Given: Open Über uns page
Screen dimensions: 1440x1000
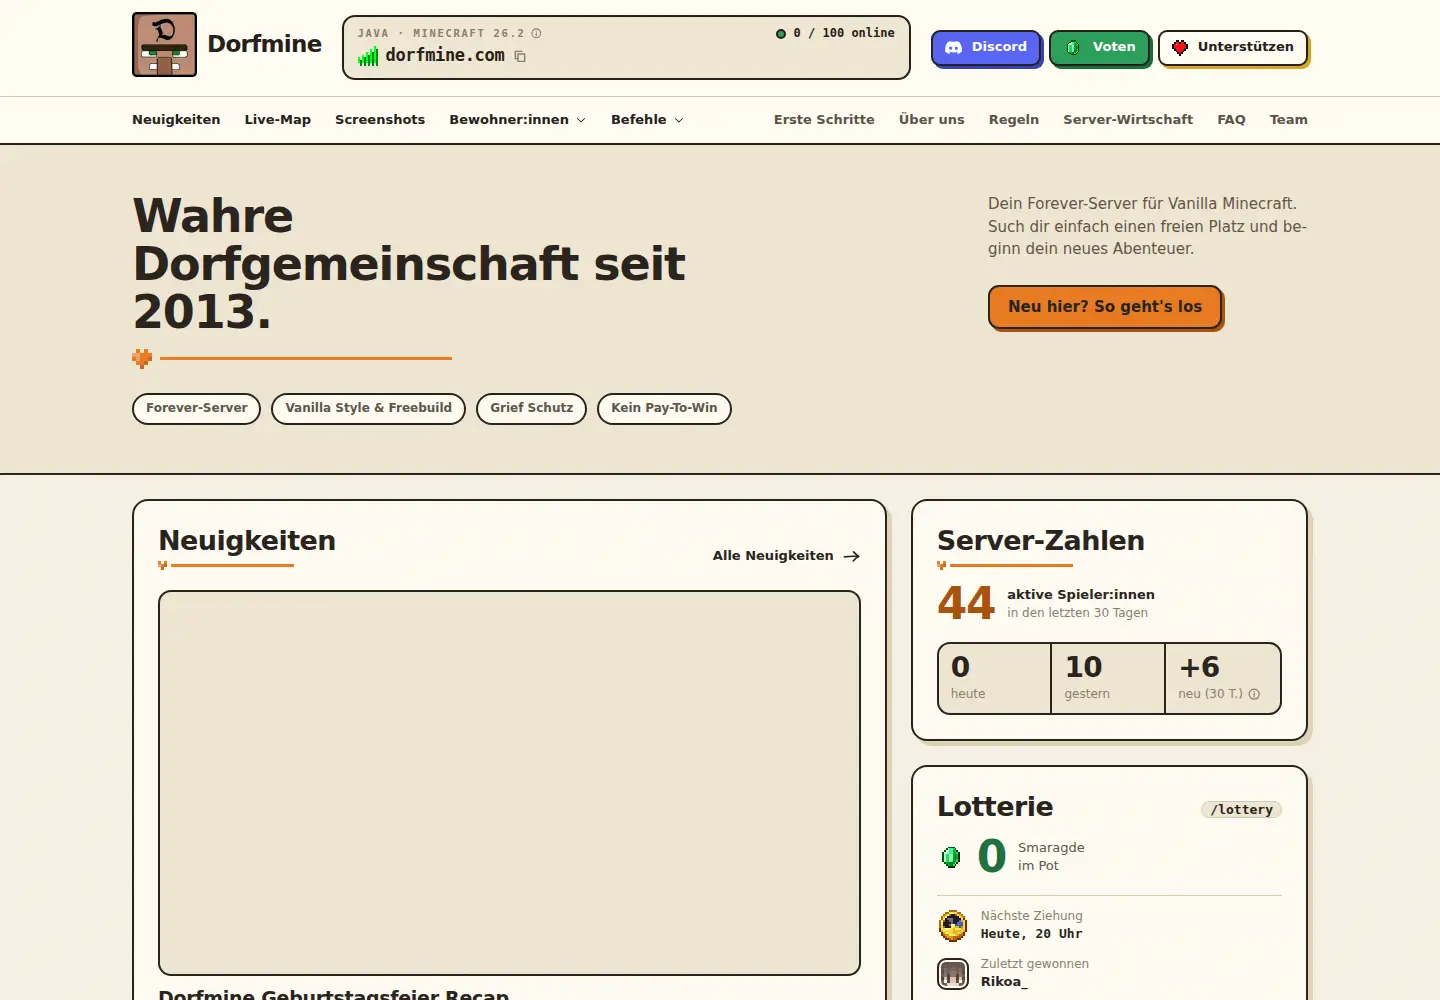Looking at the screenshot, I should tap(932, 120).
